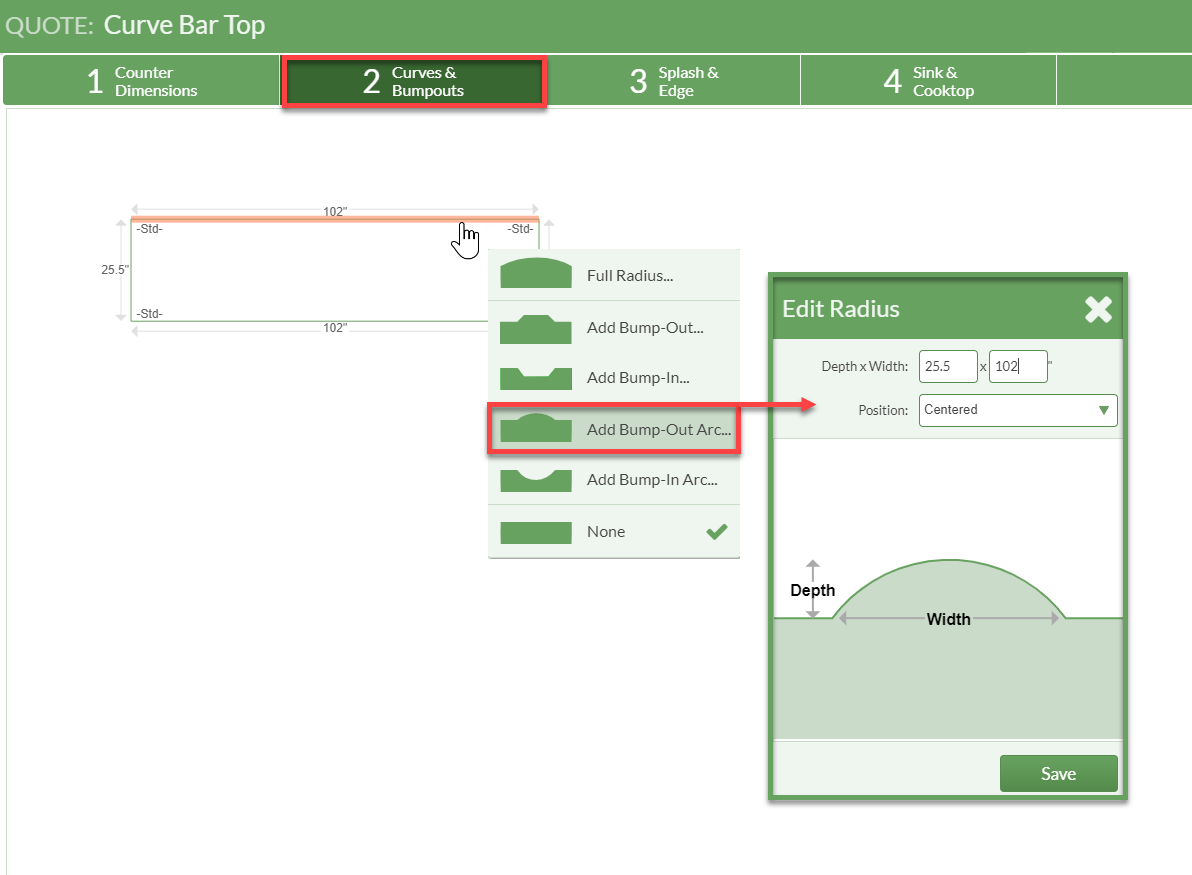Choose the Add Bump-In shape icon

click(536, 378)
